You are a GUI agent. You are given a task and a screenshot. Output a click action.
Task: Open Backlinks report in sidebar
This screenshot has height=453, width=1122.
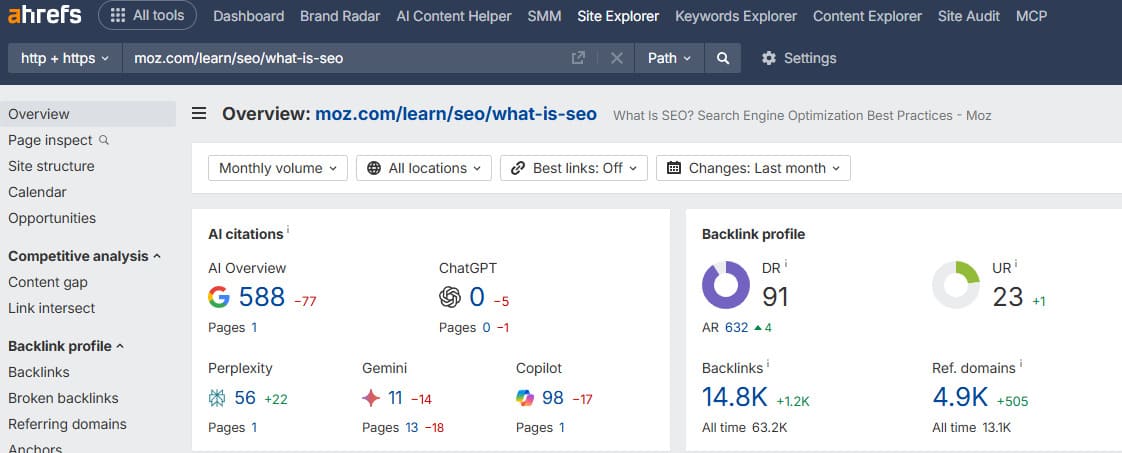39,372
